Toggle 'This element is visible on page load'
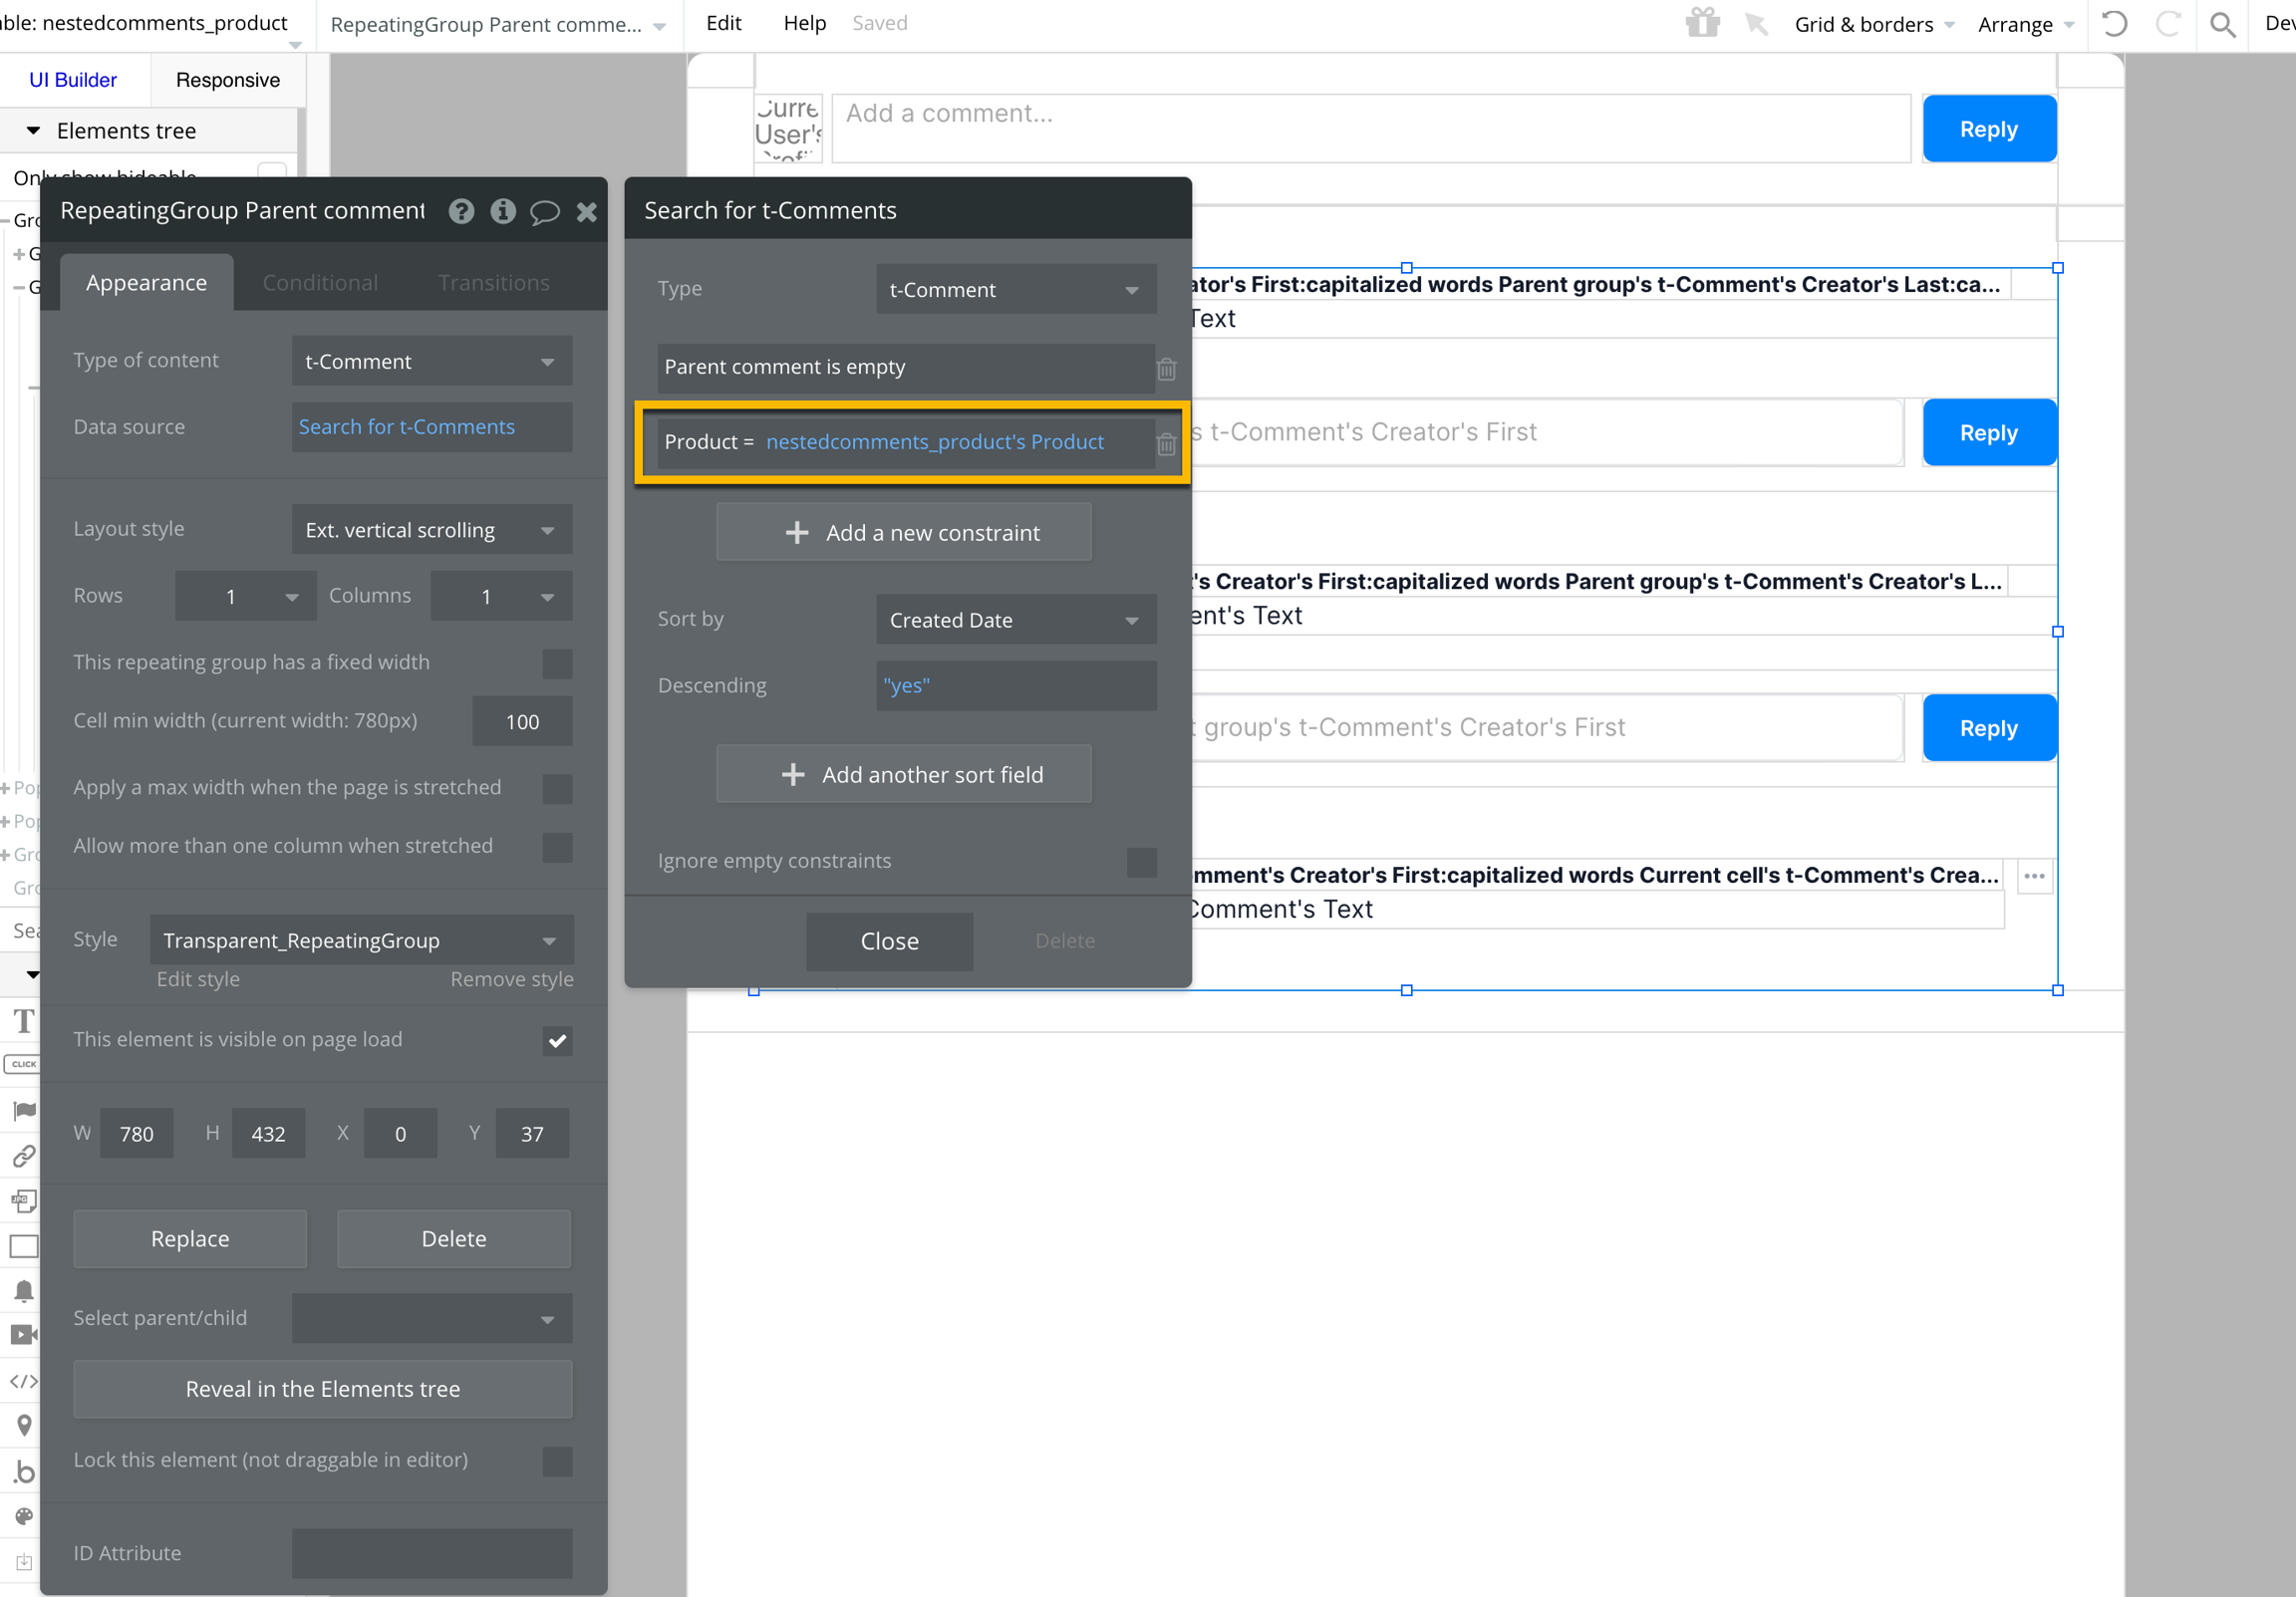Image resolution: width=2296 pixels, height=1597 pixels. click(557, 1041)
